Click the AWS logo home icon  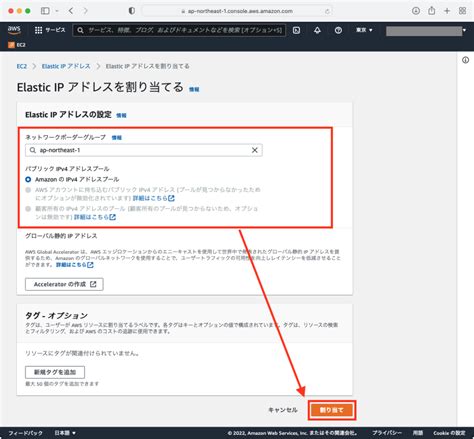pos(14,30)
